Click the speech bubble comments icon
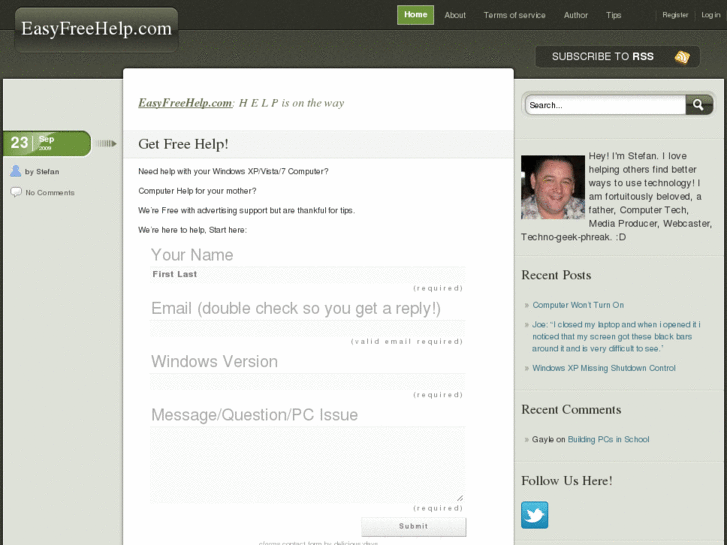Screen dimensions: 727x545 click(x=16, y=192)
